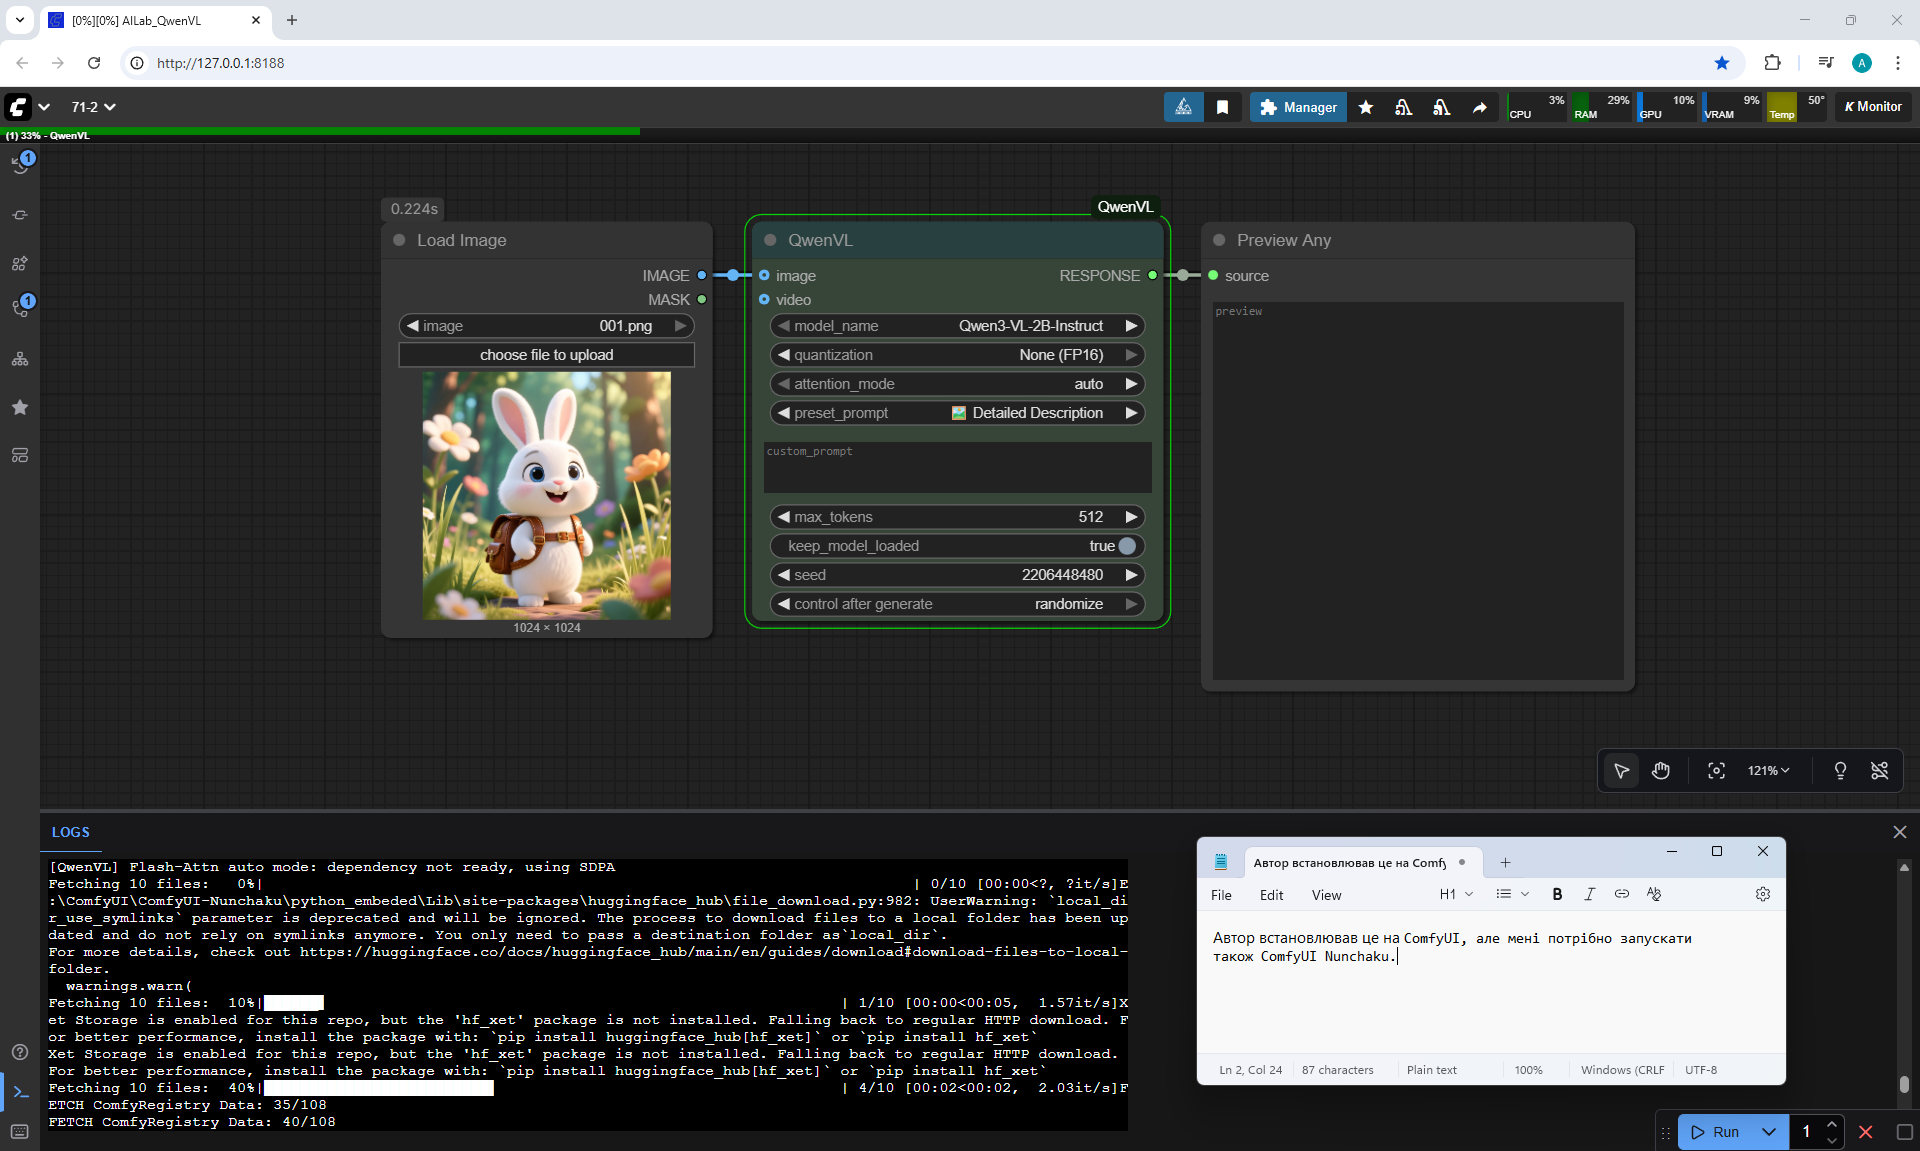This screenshot has height=1151, width=1920.
Task: Open the queue history sidebar icon
Action: click(20, 165)
